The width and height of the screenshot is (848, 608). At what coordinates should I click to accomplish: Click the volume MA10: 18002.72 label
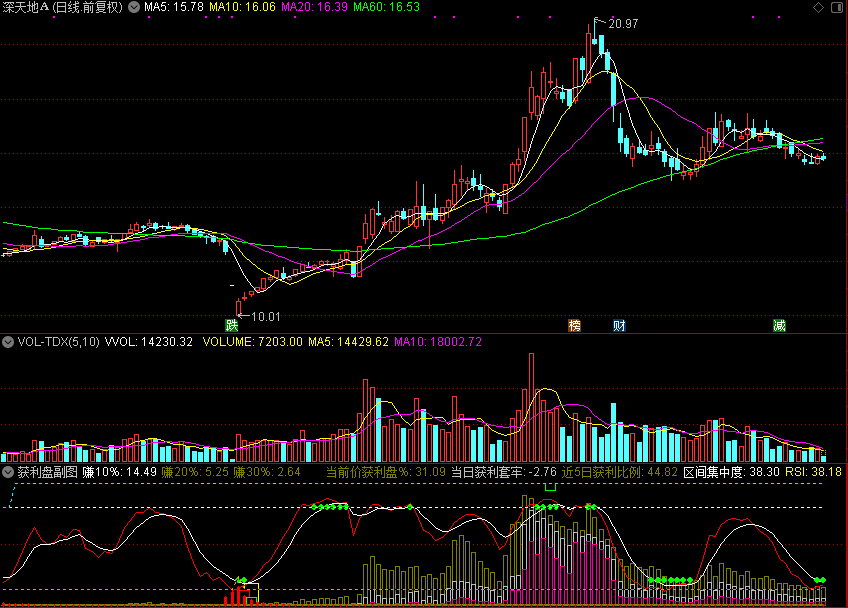(x=438, y=342)
